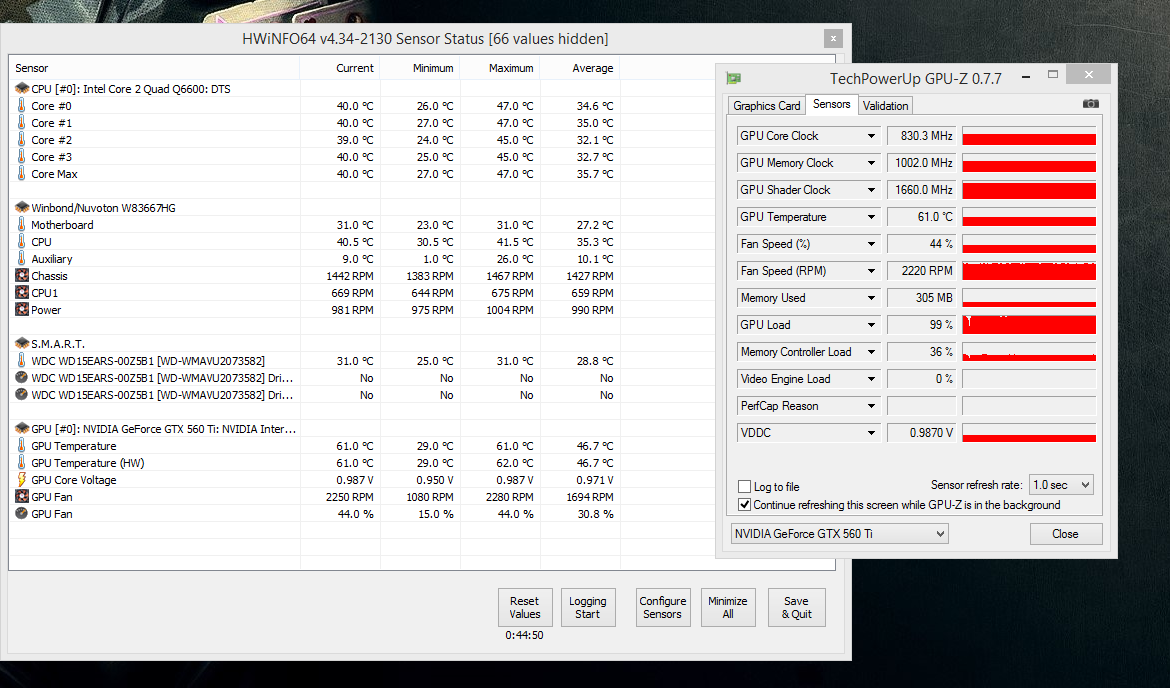Select the Core #0 current value 40.0 °C
Image resolution: width=1170 pixels, height=688 pixels.
(x=354, y=106)
